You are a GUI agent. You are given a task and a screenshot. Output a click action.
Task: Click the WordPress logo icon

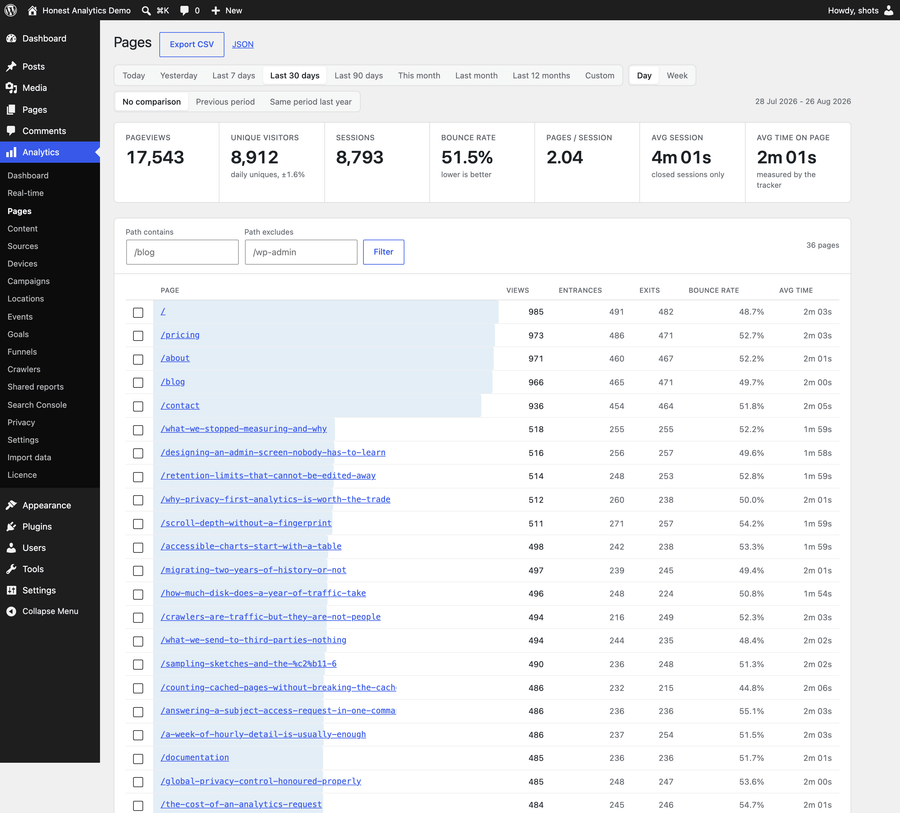10,10
